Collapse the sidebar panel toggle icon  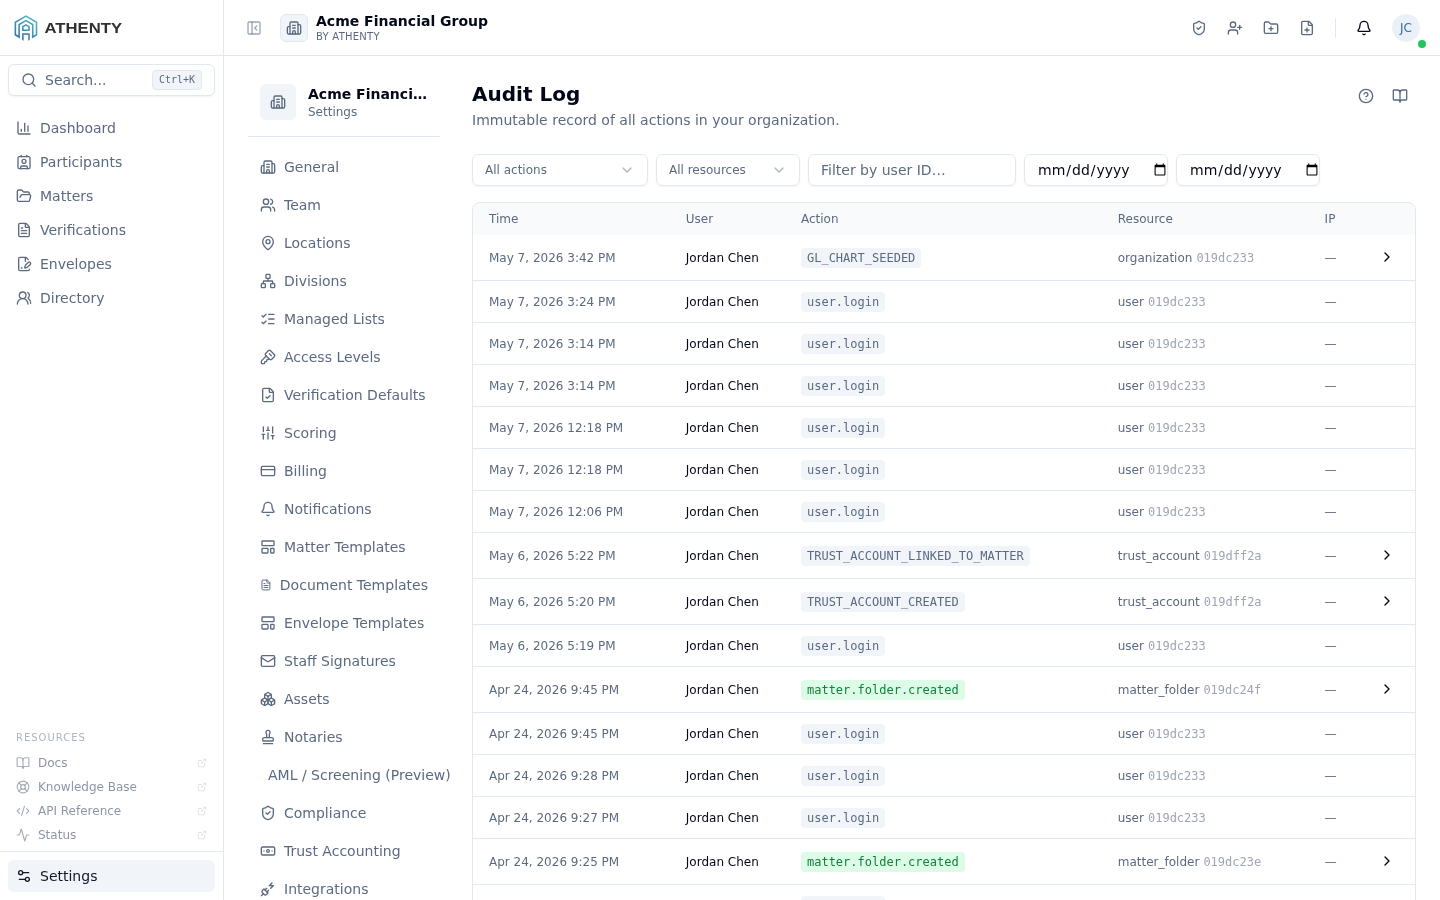tap(254, 28)
